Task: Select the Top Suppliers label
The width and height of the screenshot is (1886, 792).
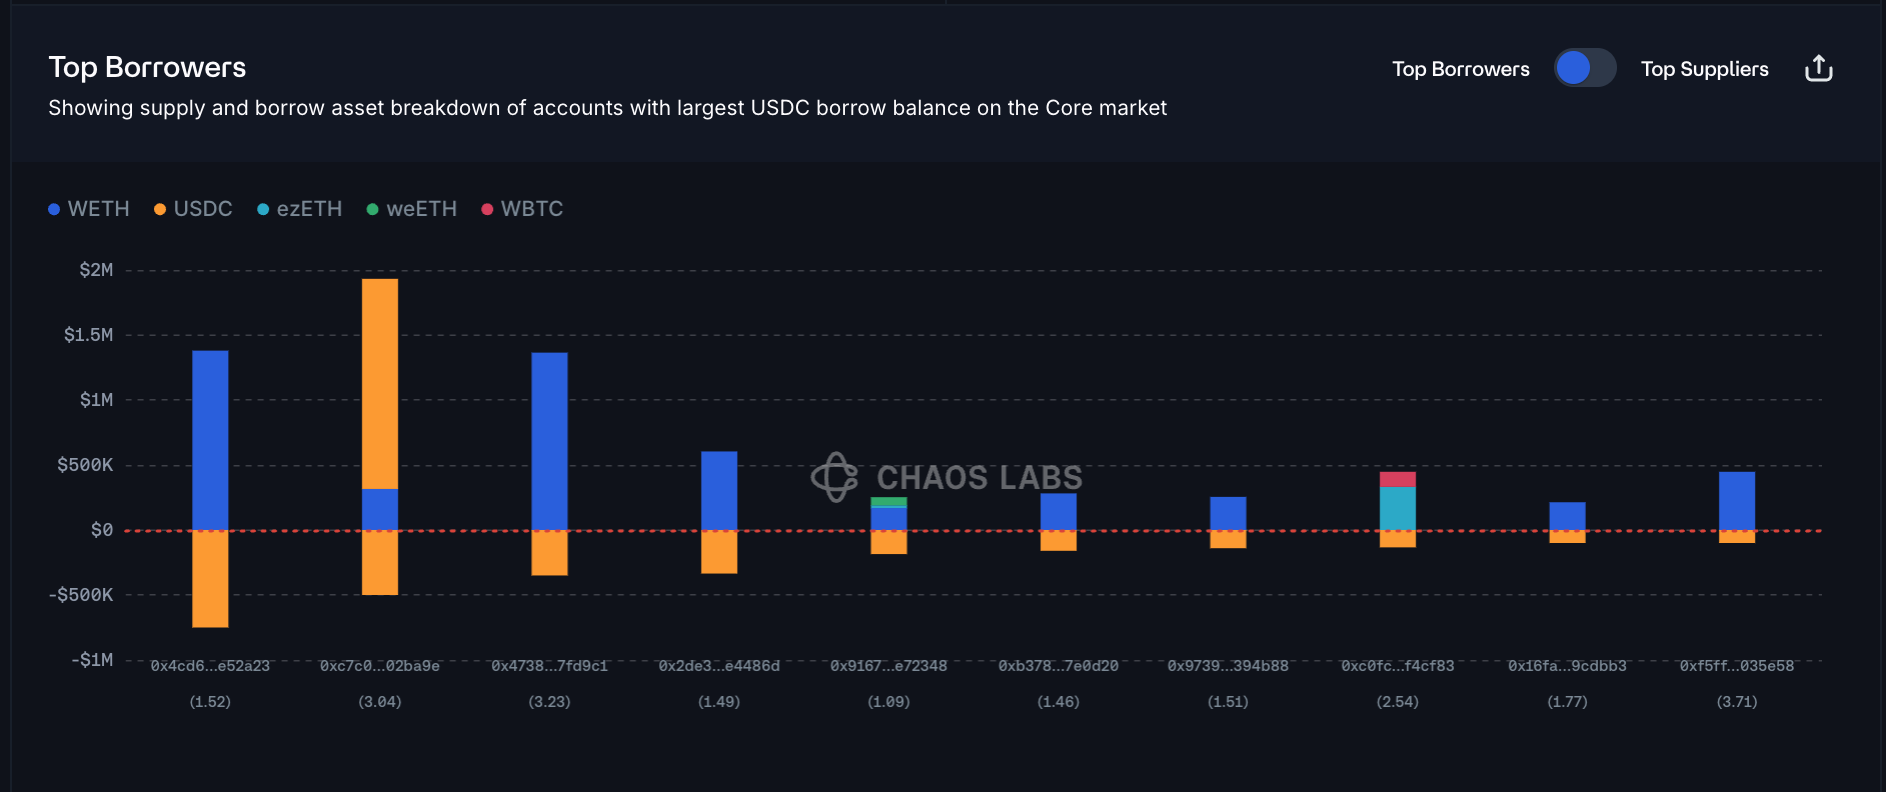Action: tap(1704, 69)
